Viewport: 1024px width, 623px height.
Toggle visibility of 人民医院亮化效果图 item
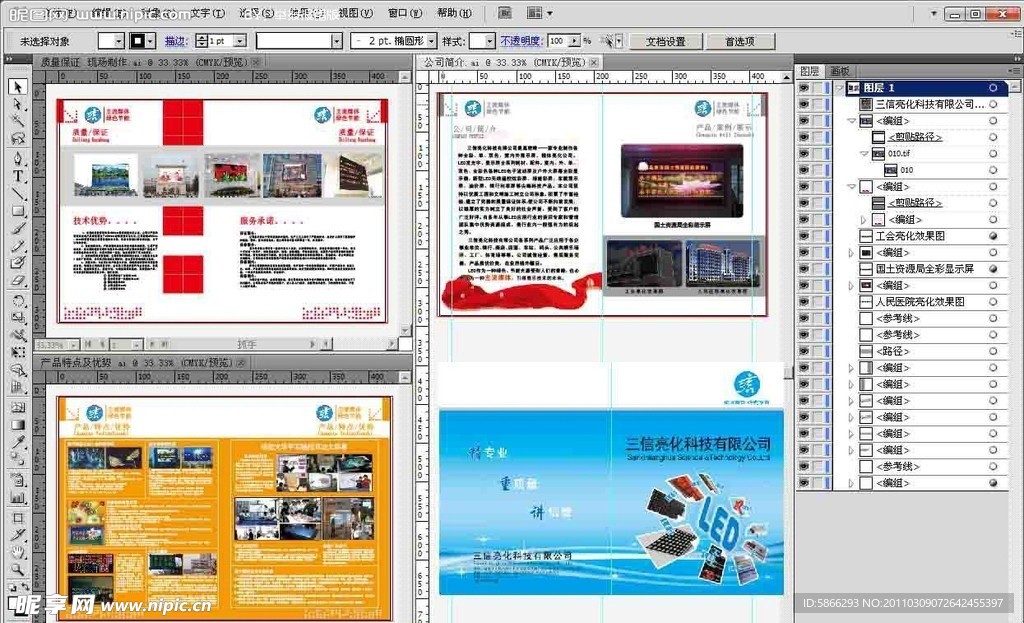pos(803,301)
